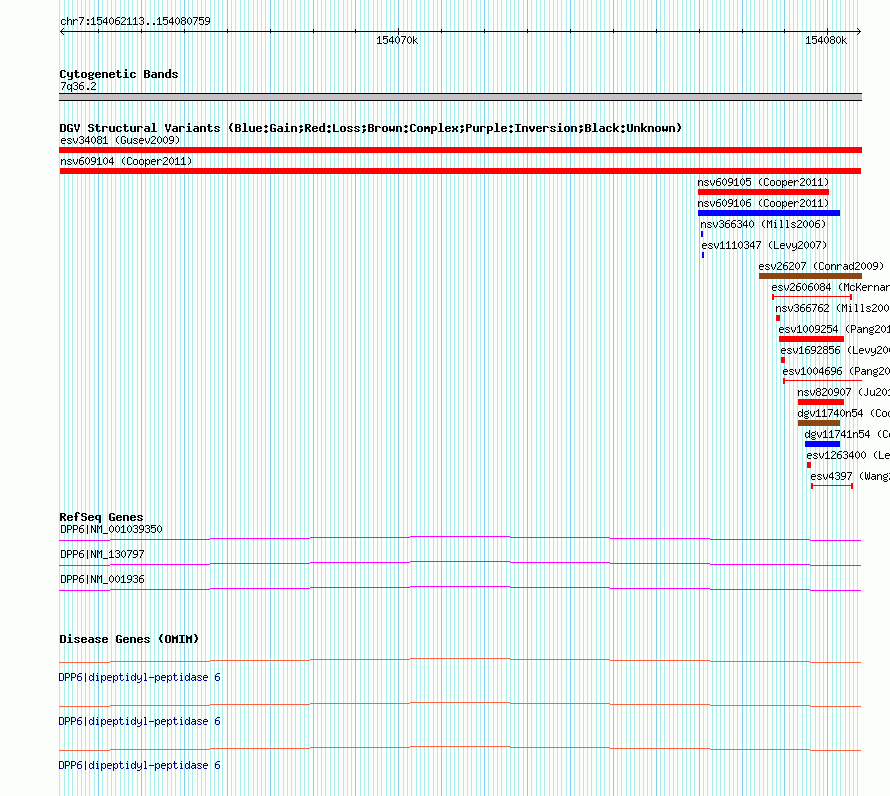Click the chr7:154062113..154080759 coordinate label

pos(135,21)
